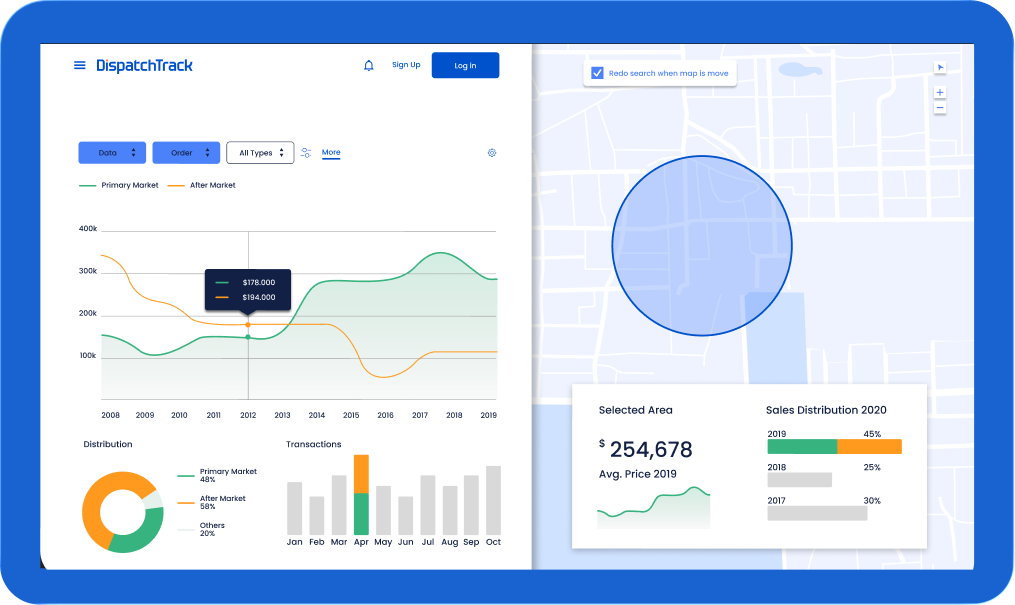Toggle After Market legend series

pyautogui.click(x=201, y=185)
